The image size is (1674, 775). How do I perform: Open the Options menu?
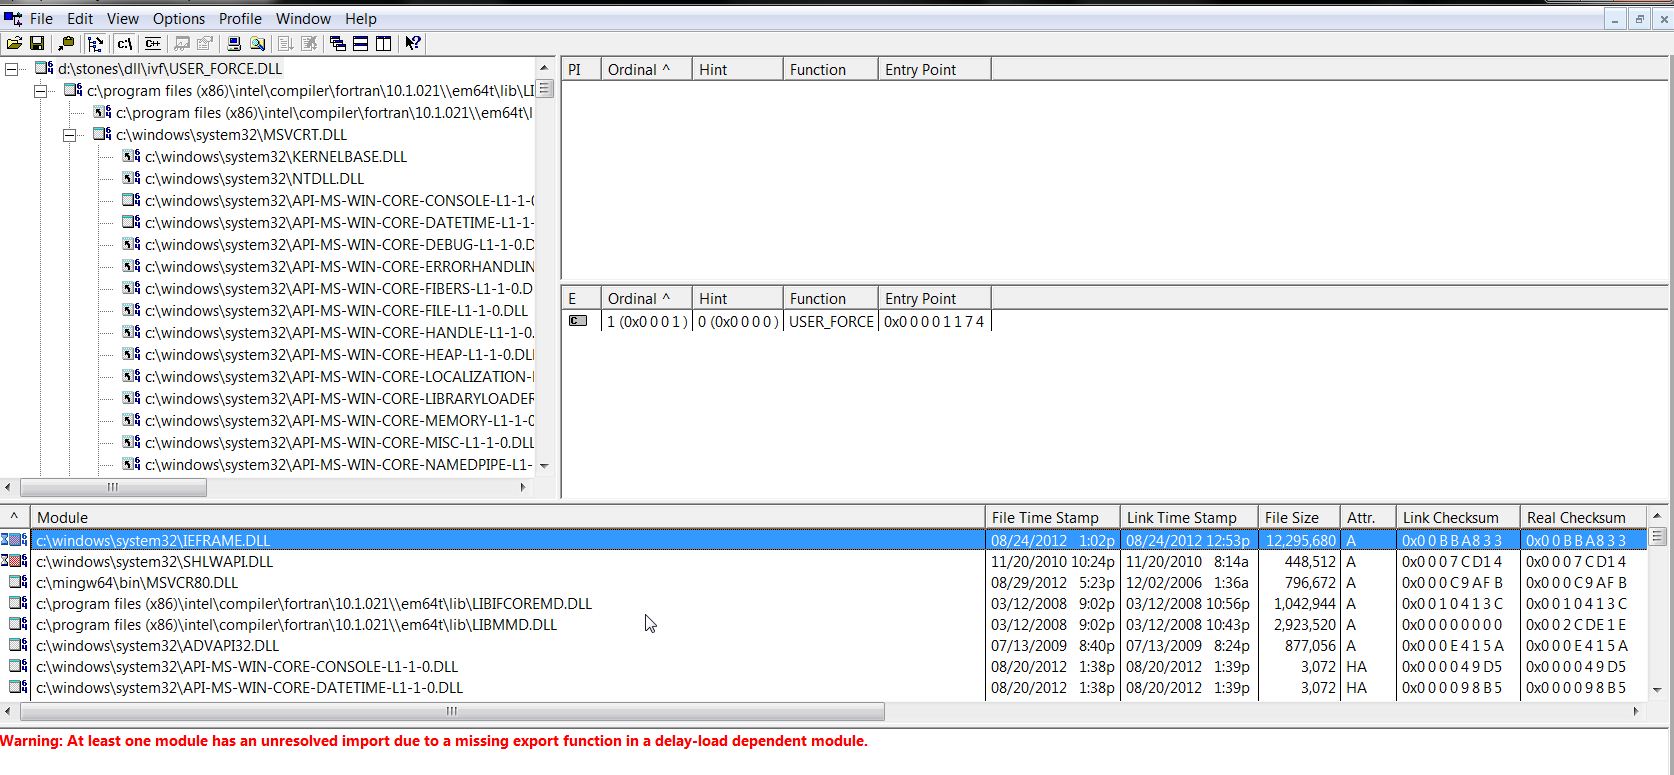tap(178, 18)
